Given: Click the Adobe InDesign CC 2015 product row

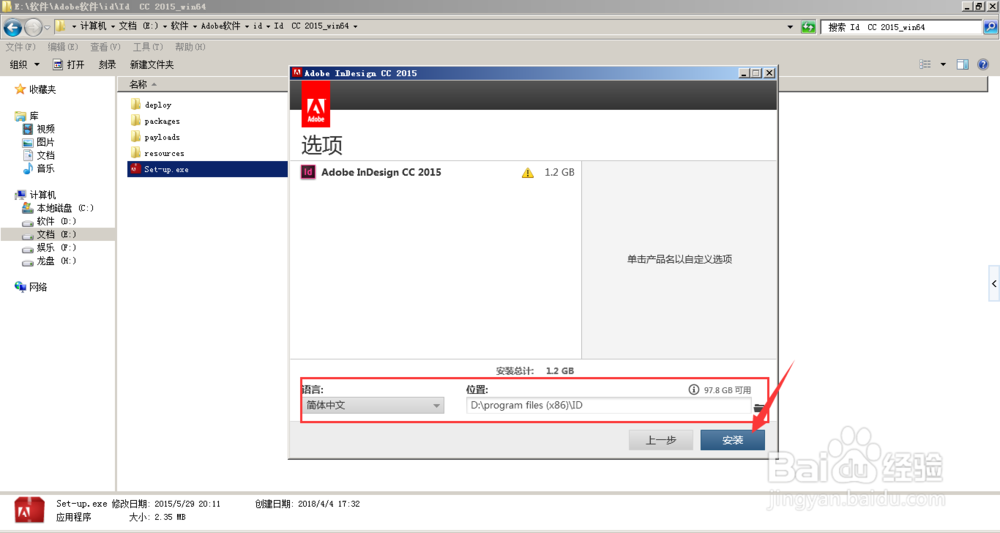Looking at the screenshot, I should (x=436, y=172).
